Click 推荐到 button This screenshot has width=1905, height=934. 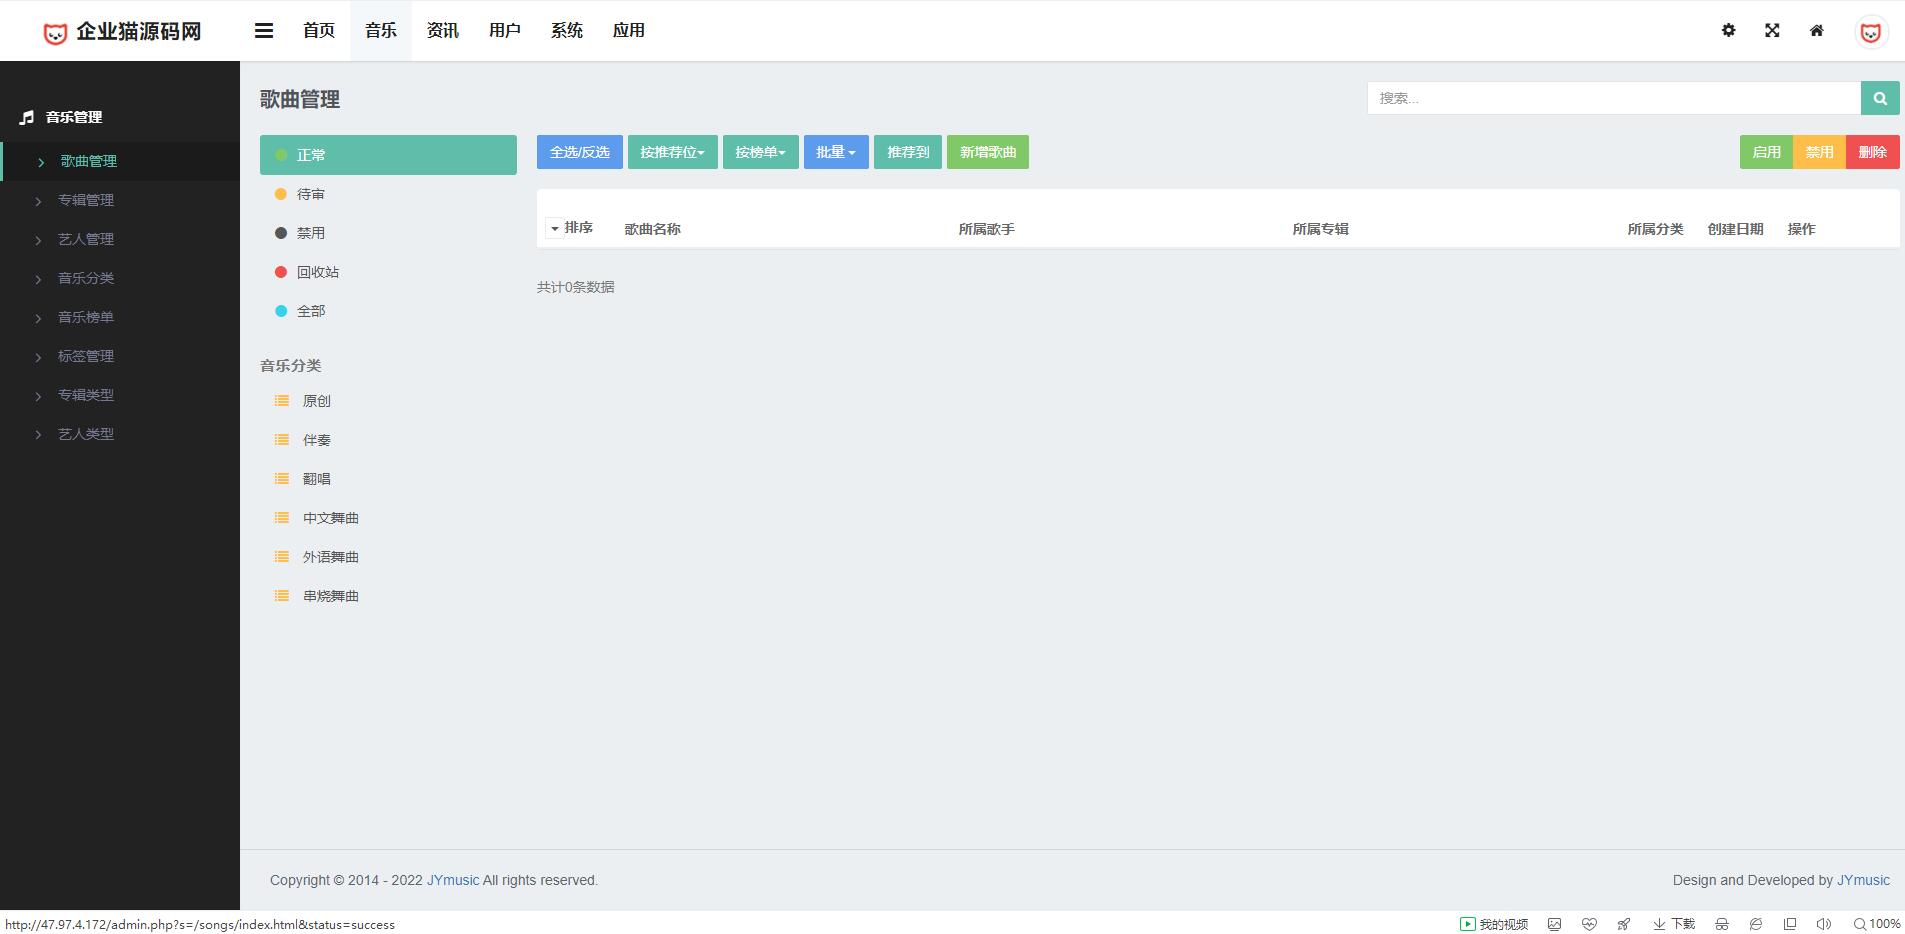[908, 152]
